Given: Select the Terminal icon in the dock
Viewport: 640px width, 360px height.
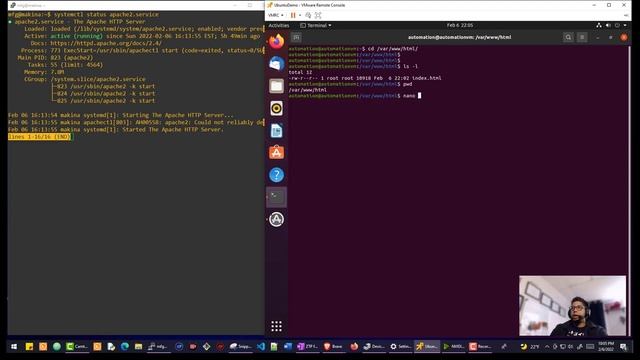Looking at the screenshot, I should click(x=276, y=197).
